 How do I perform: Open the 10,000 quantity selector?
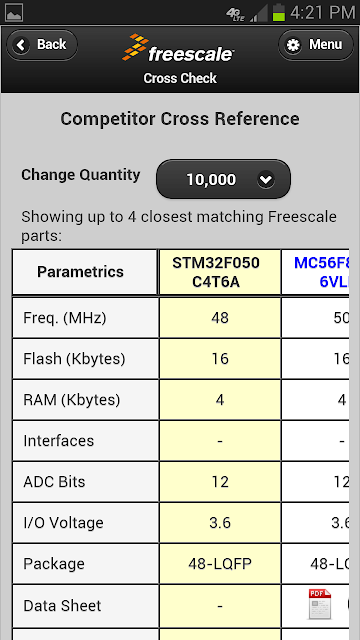[x=223, y=179]
